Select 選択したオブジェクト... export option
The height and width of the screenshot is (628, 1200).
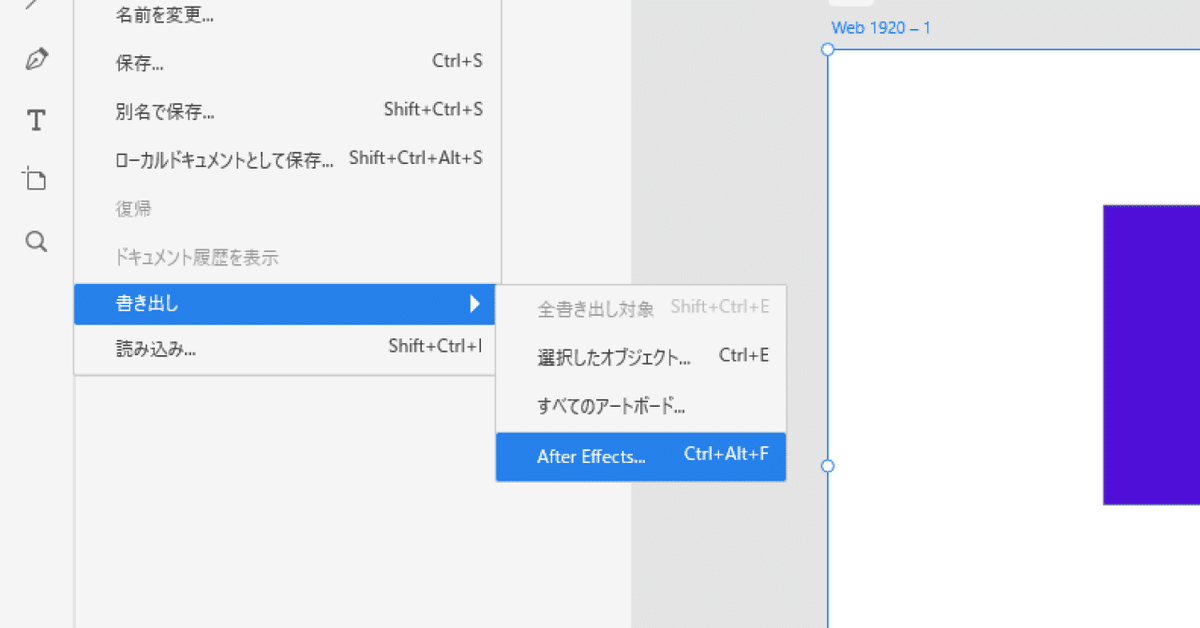(x=641, y=356)
